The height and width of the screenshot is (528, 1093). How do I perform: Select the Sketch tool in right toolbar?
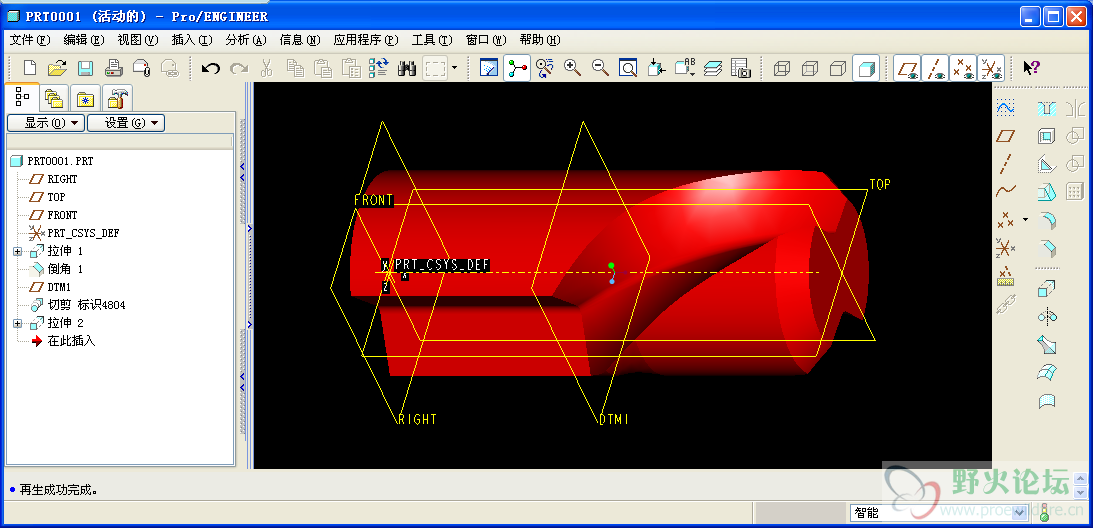coord(1005,108)
